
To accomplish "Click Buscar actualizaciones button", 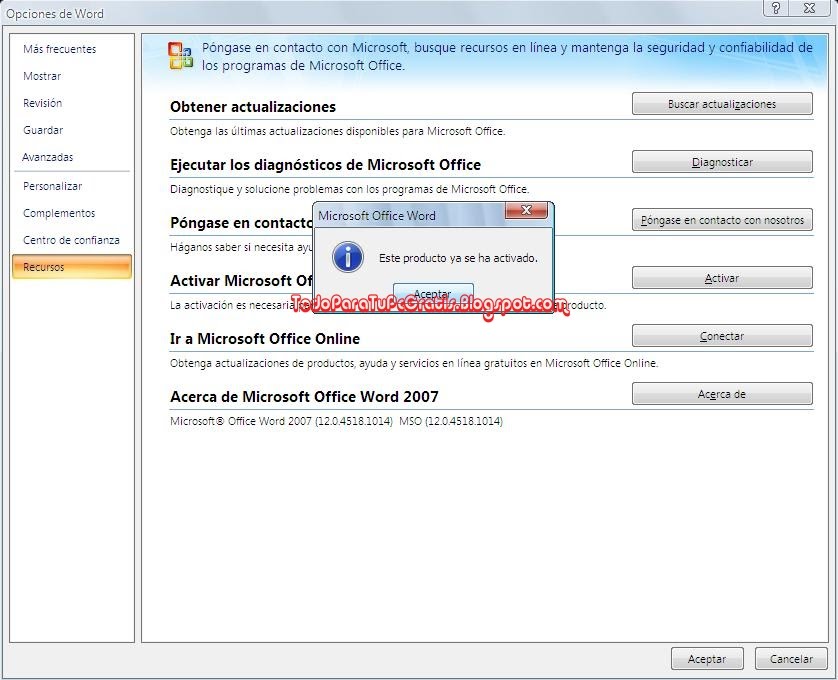I will pos(722,104).
